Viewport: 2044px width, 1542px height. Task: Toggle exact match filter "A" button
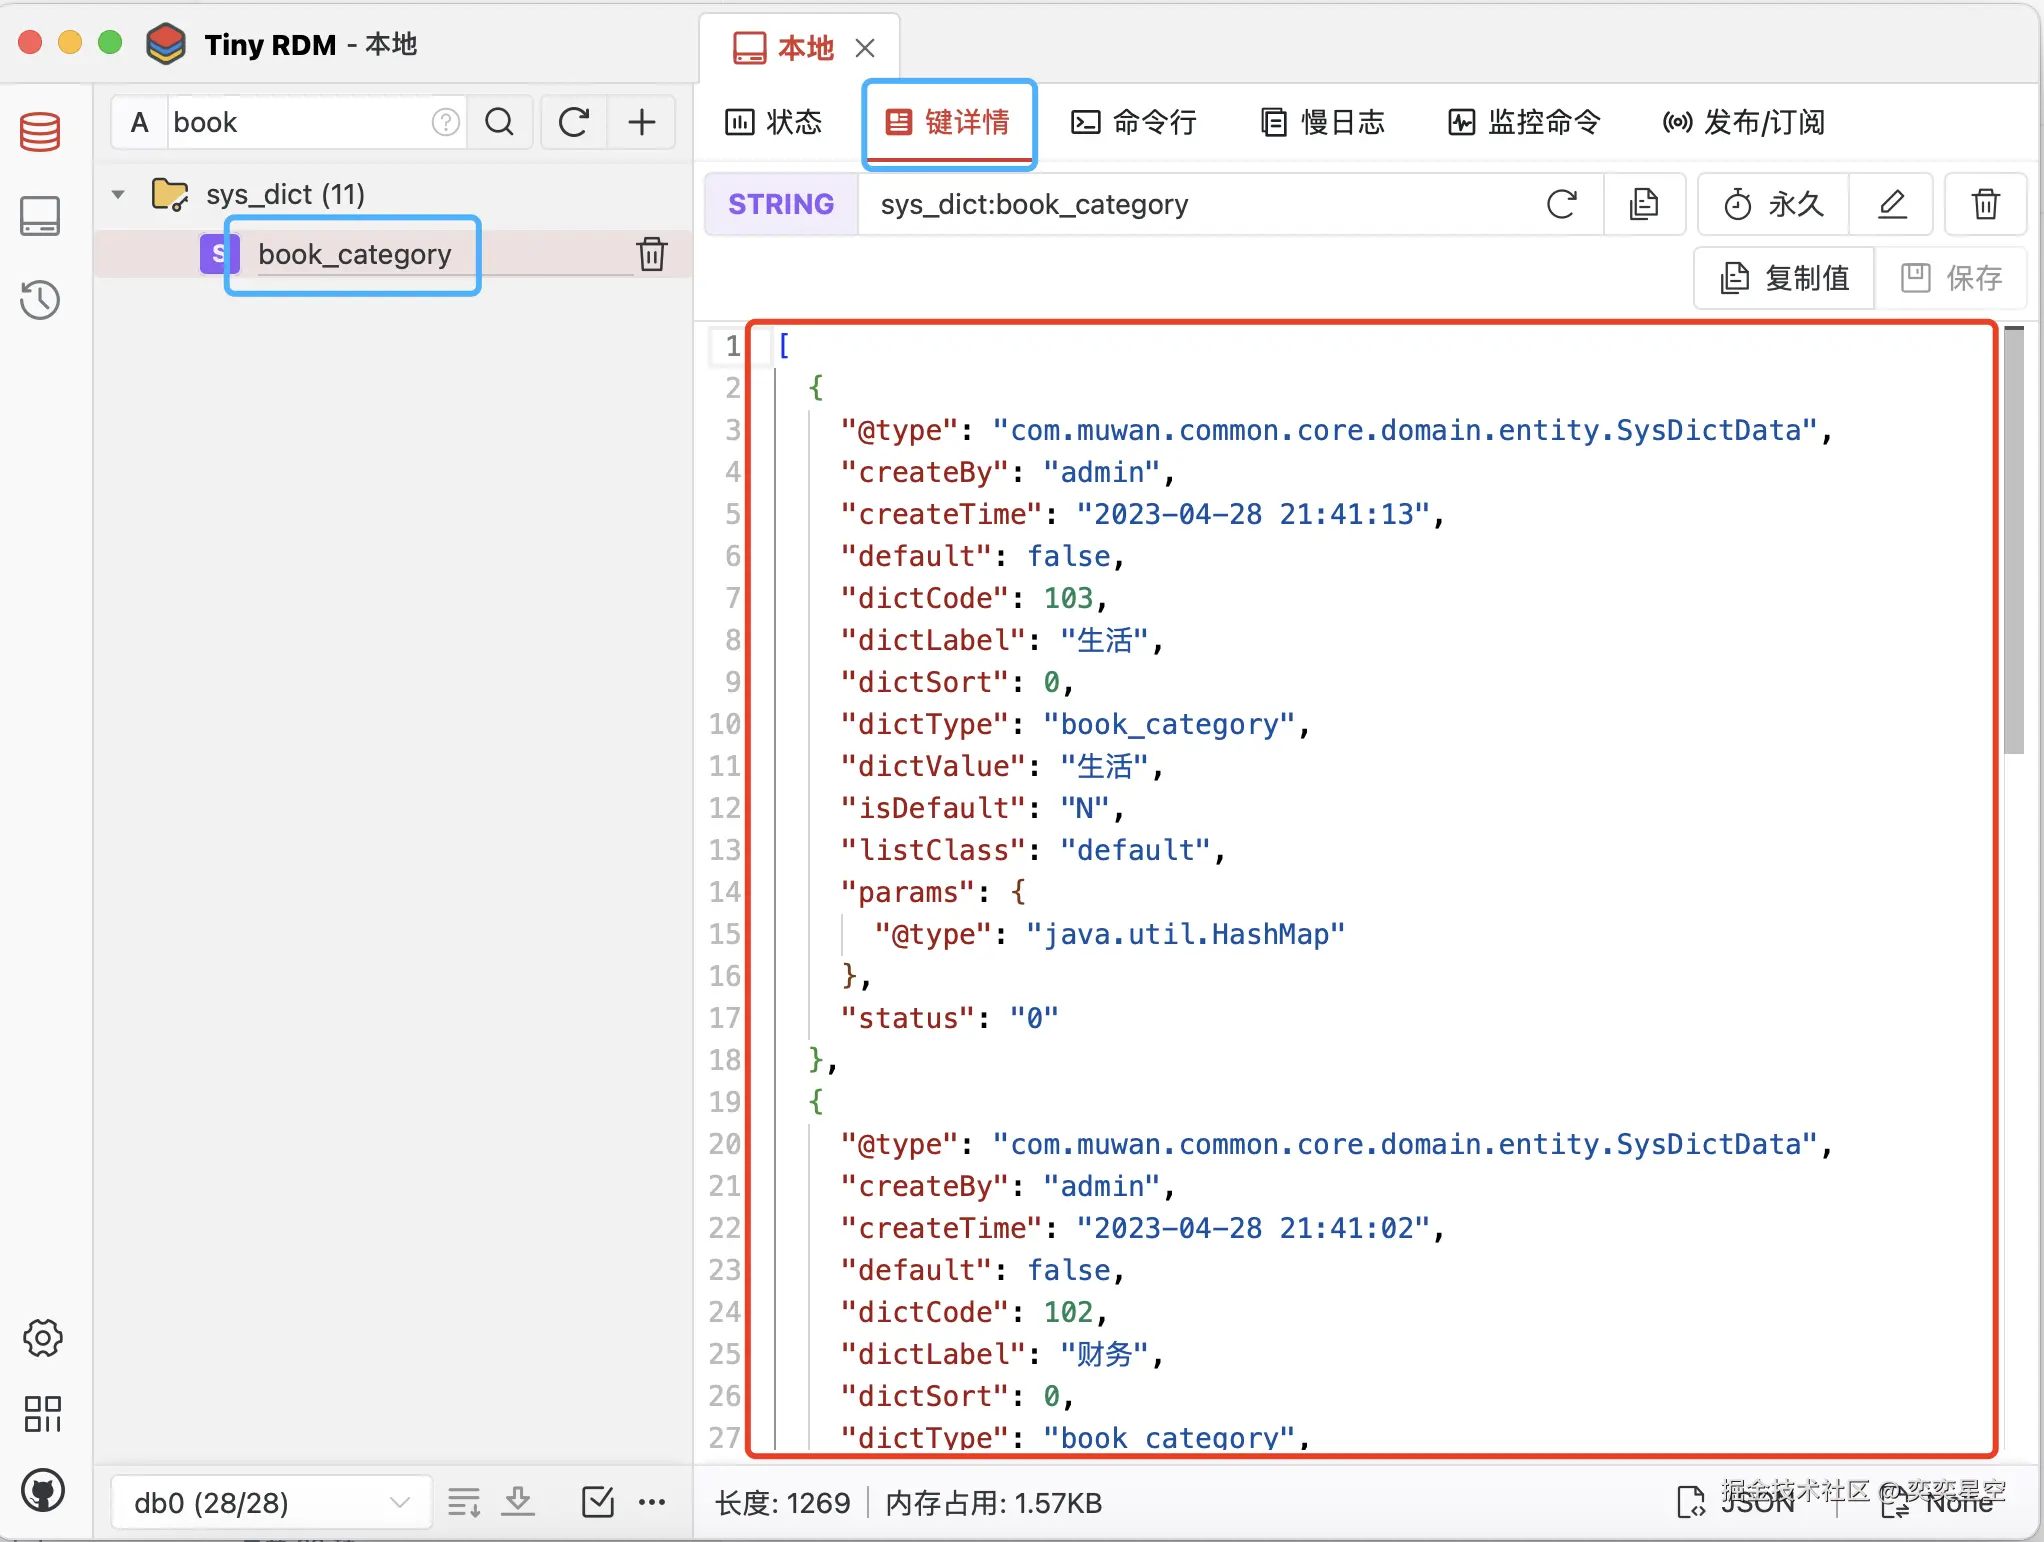140,122
